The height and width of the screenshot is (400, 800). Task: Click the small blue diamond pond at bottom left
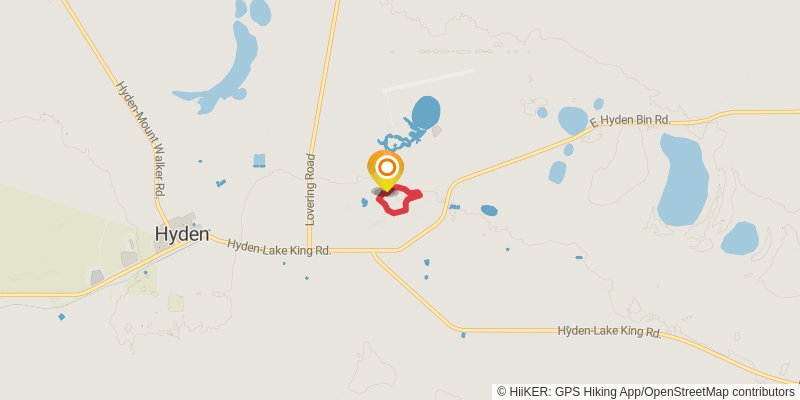pos(61,317)
